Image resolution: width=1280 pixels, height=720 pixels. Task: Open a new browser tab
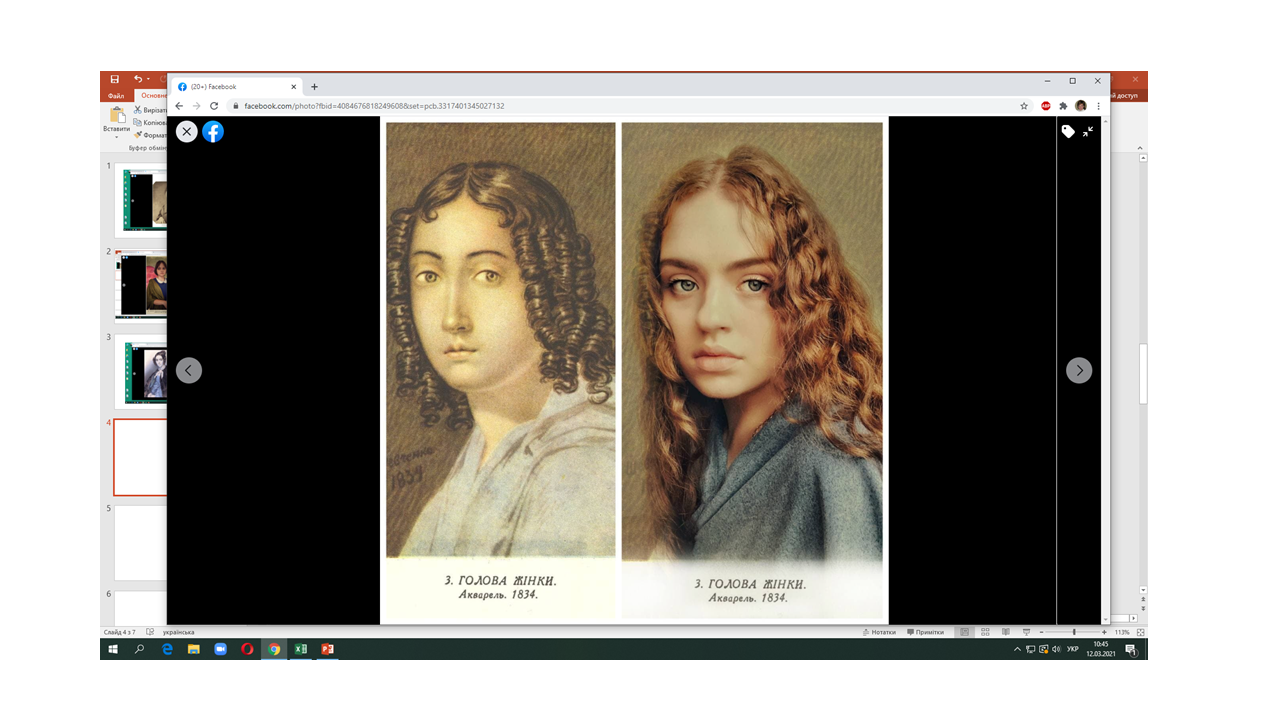(314, 87)
